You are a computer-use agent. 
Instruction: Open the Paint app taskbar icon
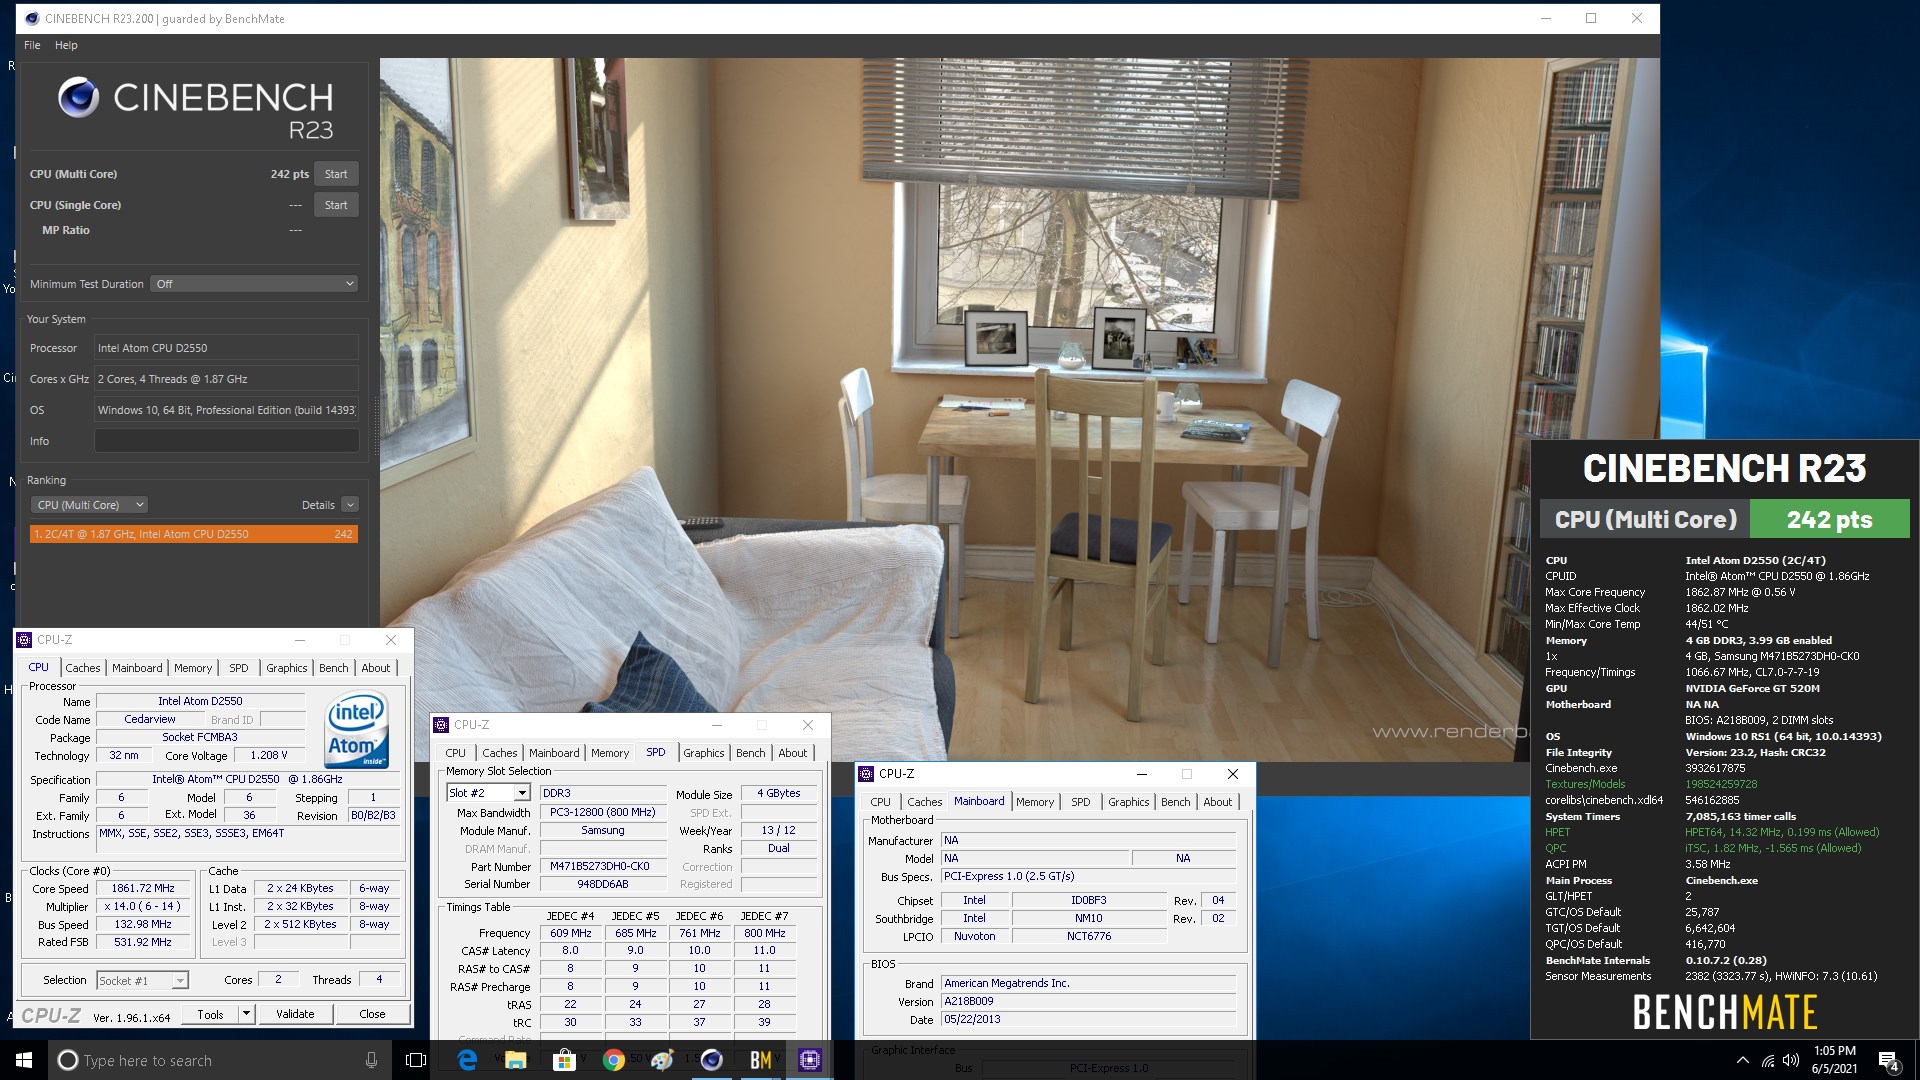[663, 1060]
